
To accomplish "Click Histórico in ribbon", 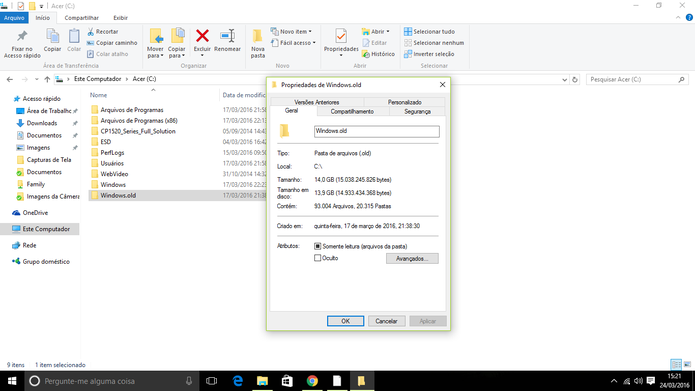I will [x=378, y=54].
